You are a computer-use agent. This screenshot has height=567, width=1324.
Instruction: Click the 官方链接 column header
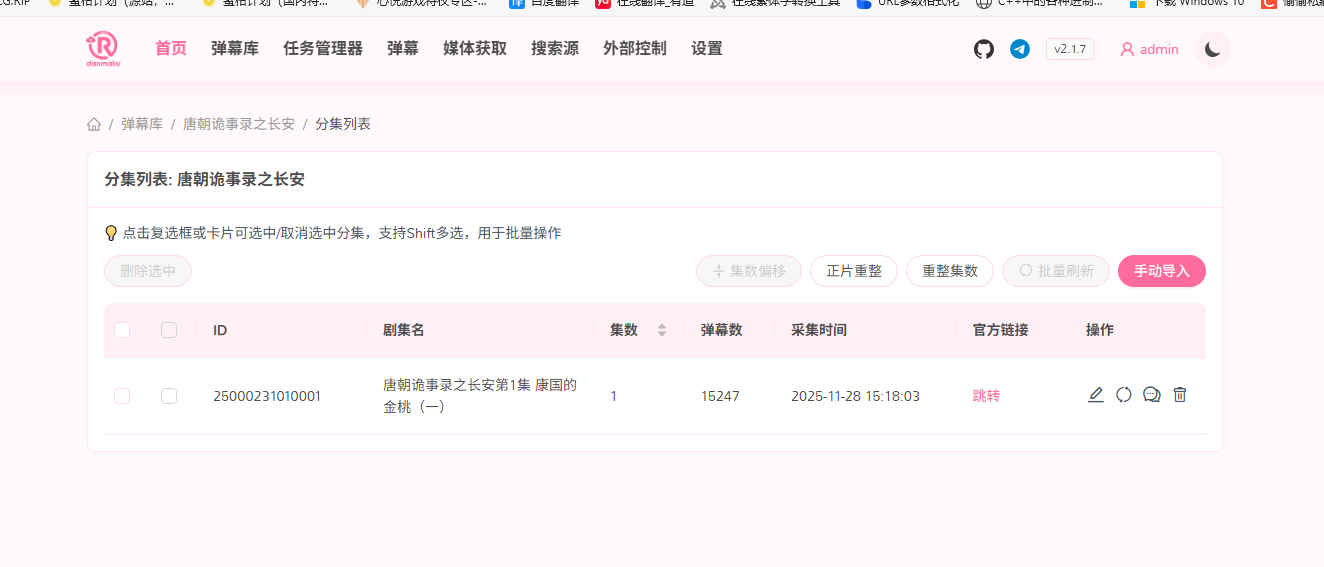pyautogui.click(x=1001, y=330)
